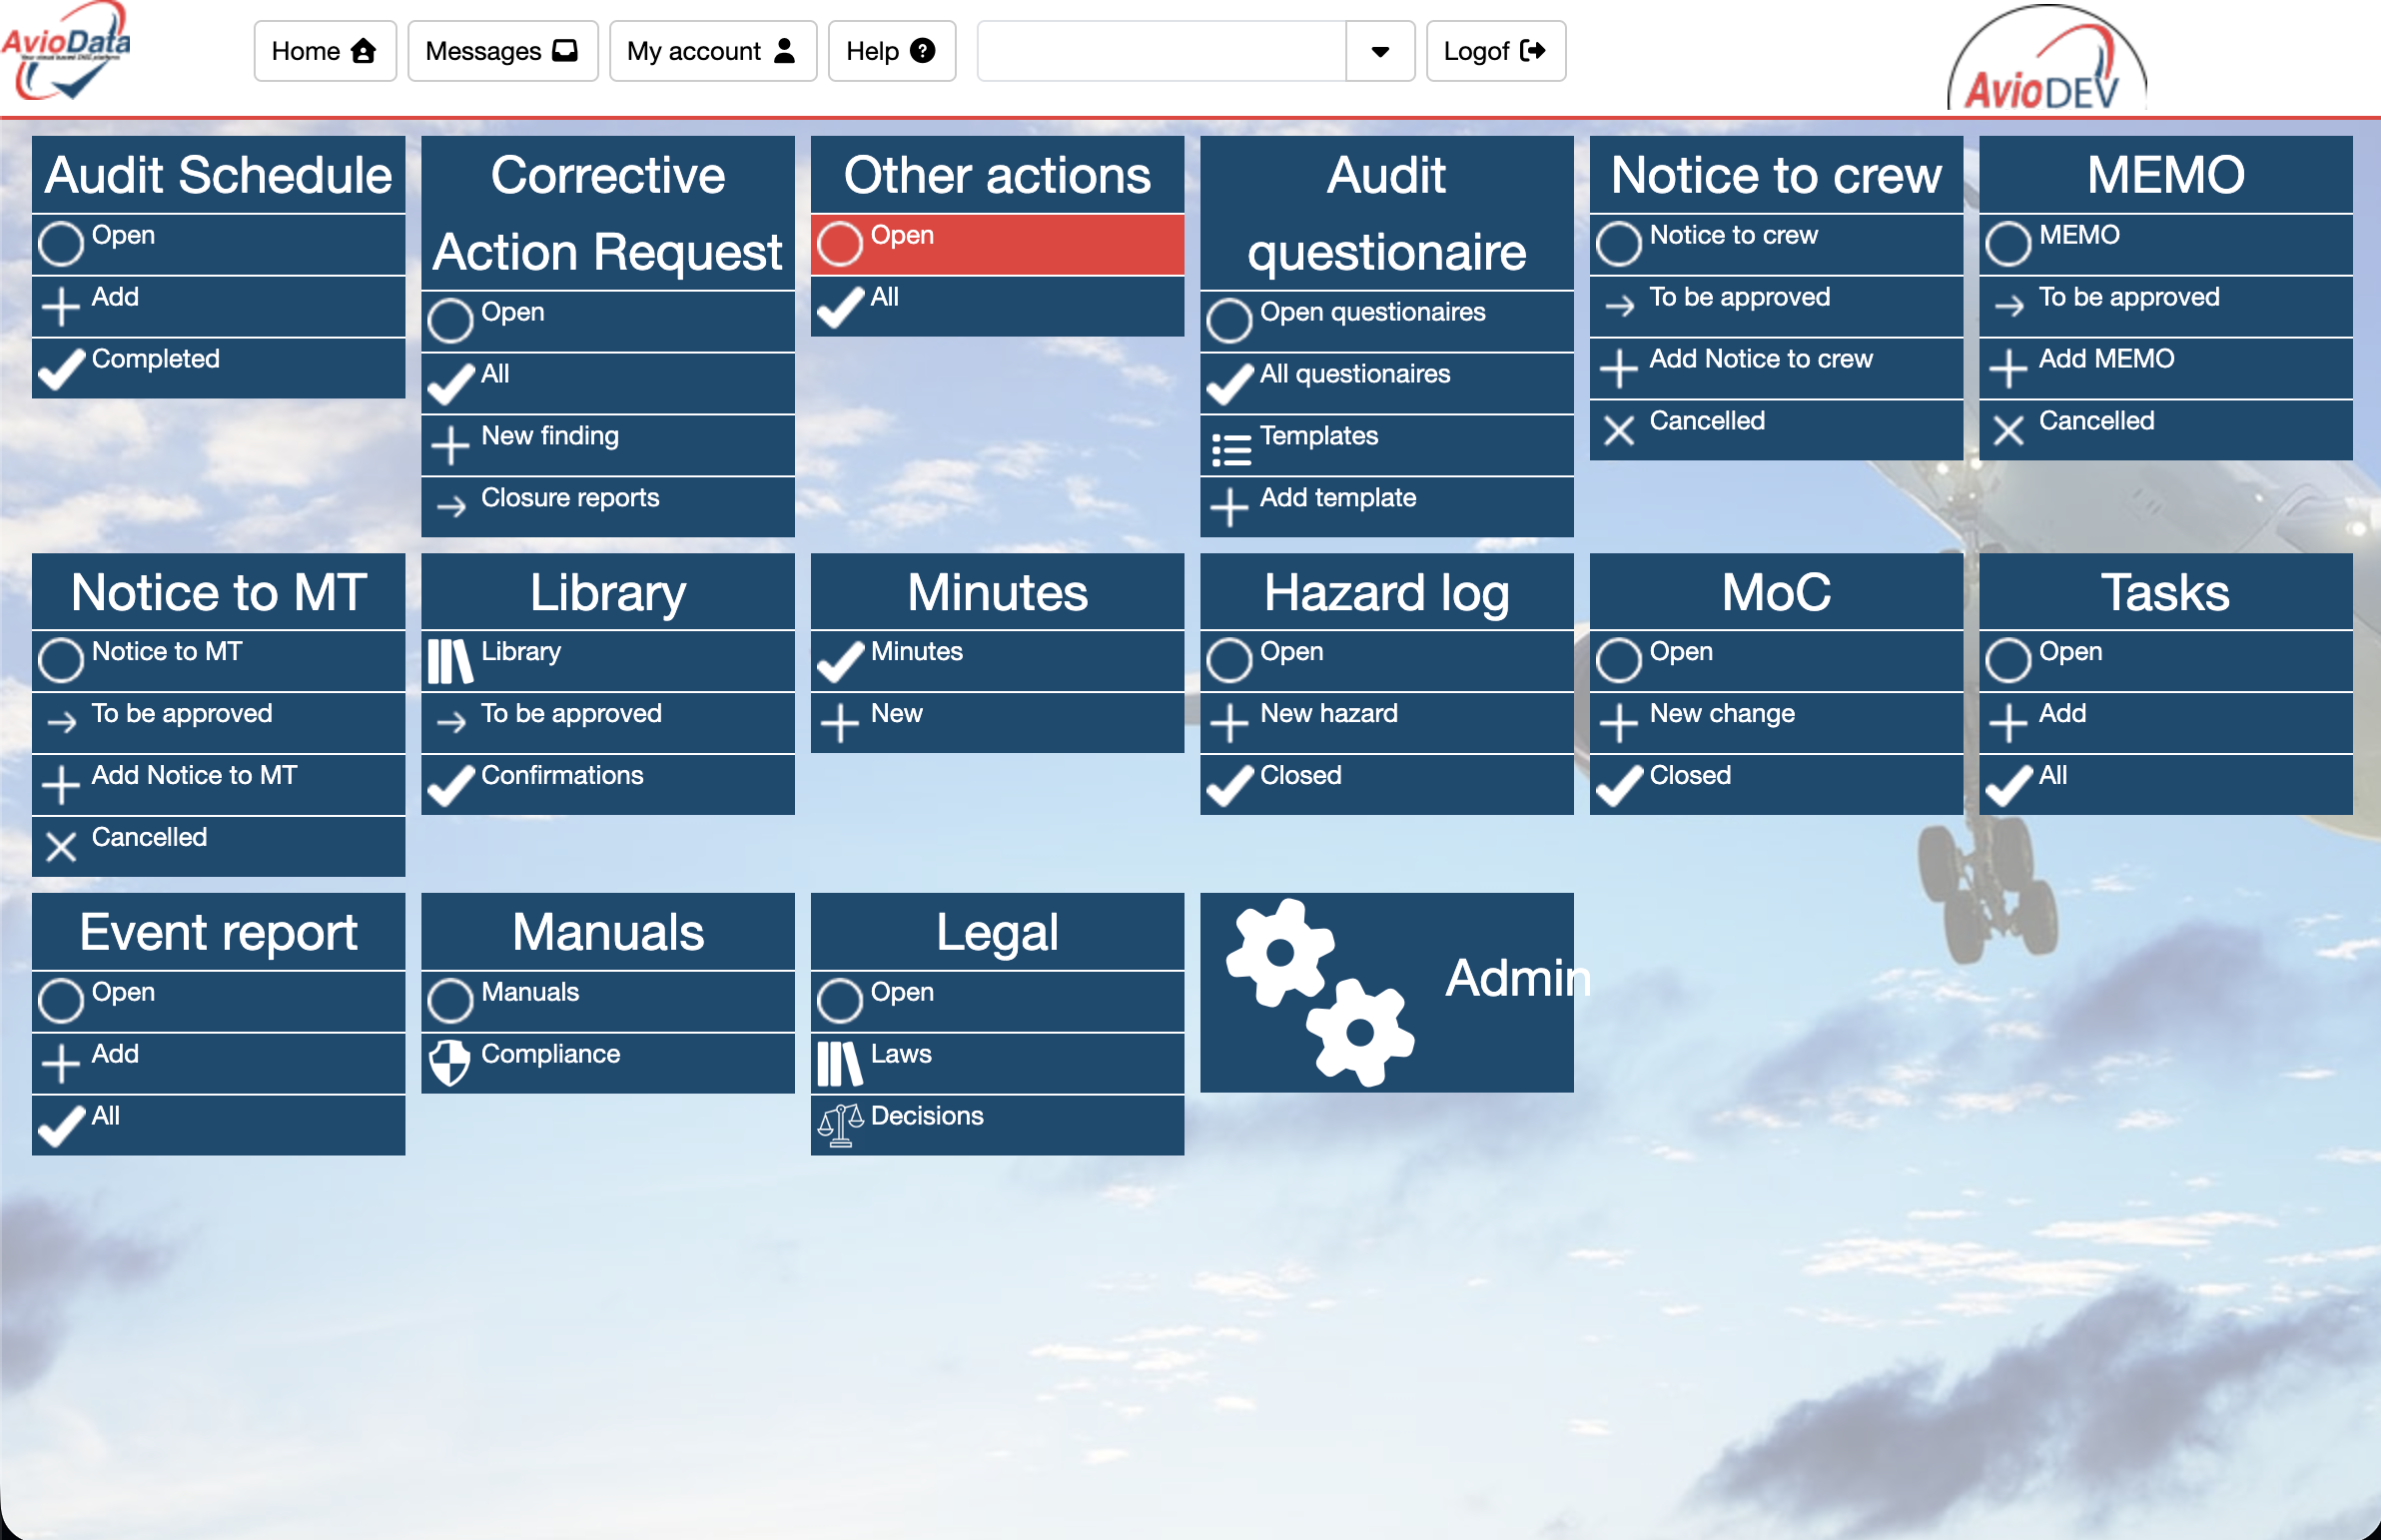Select Open circle under Audit Schedule
Screen dimensions: 2381x1540
tap(60, 243)
